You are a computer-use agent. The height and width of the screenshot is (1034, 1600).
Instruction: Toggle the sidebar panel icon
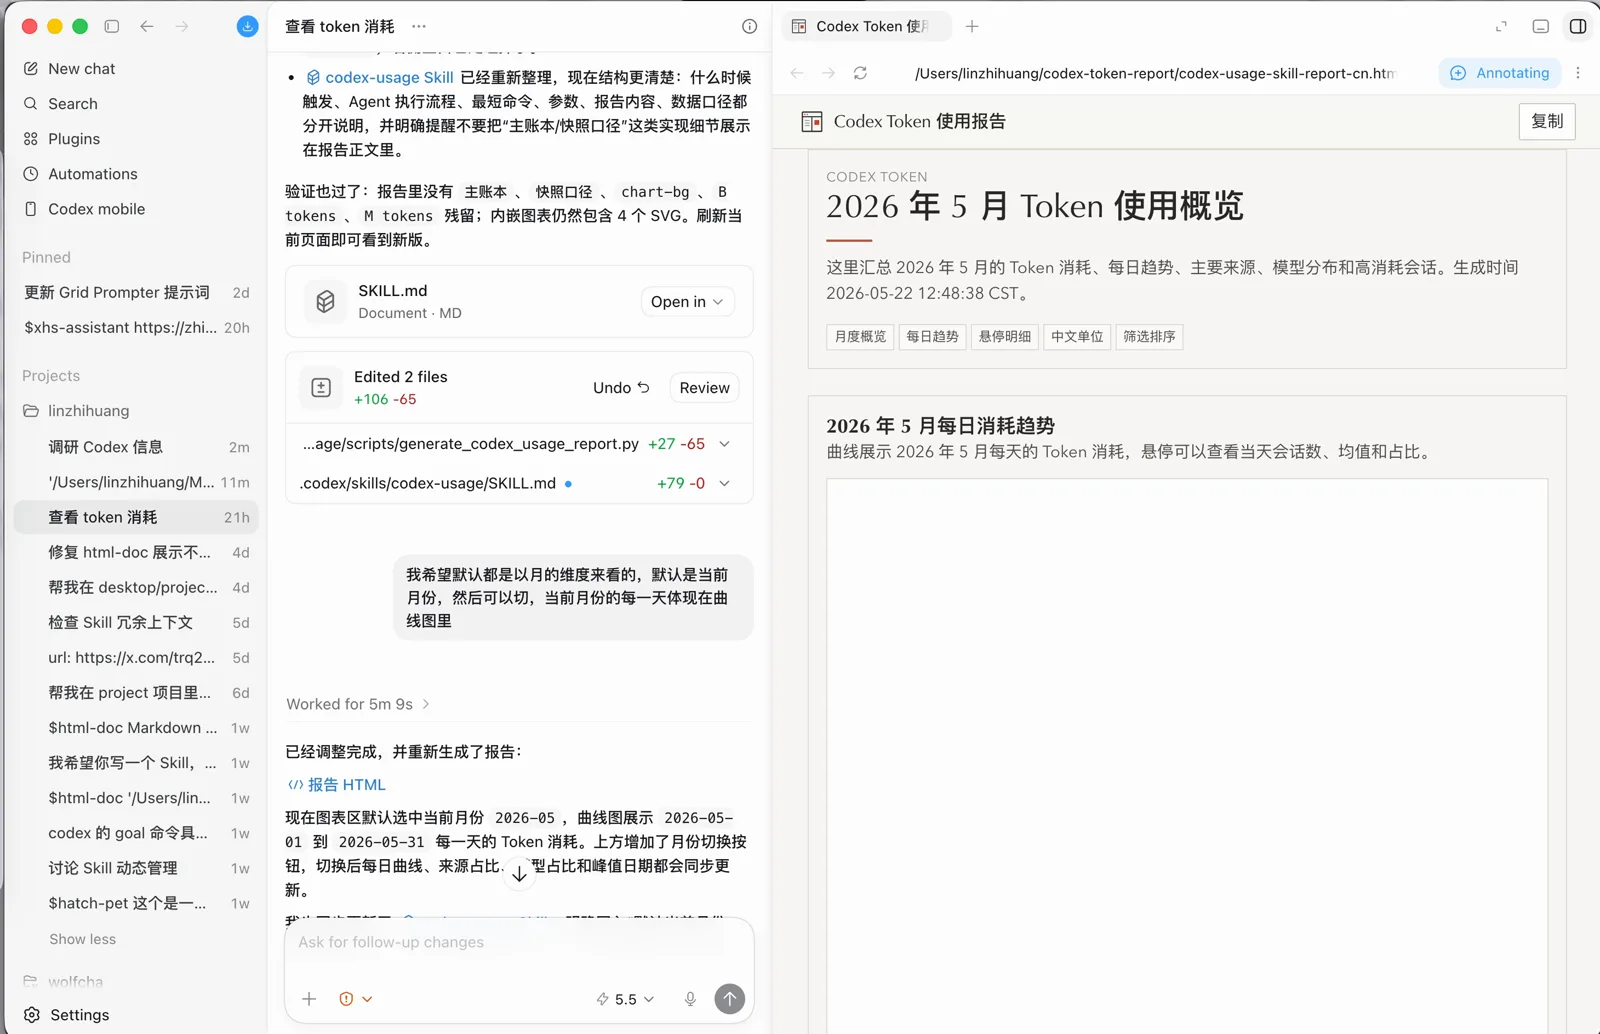click(x=112, y=26)
